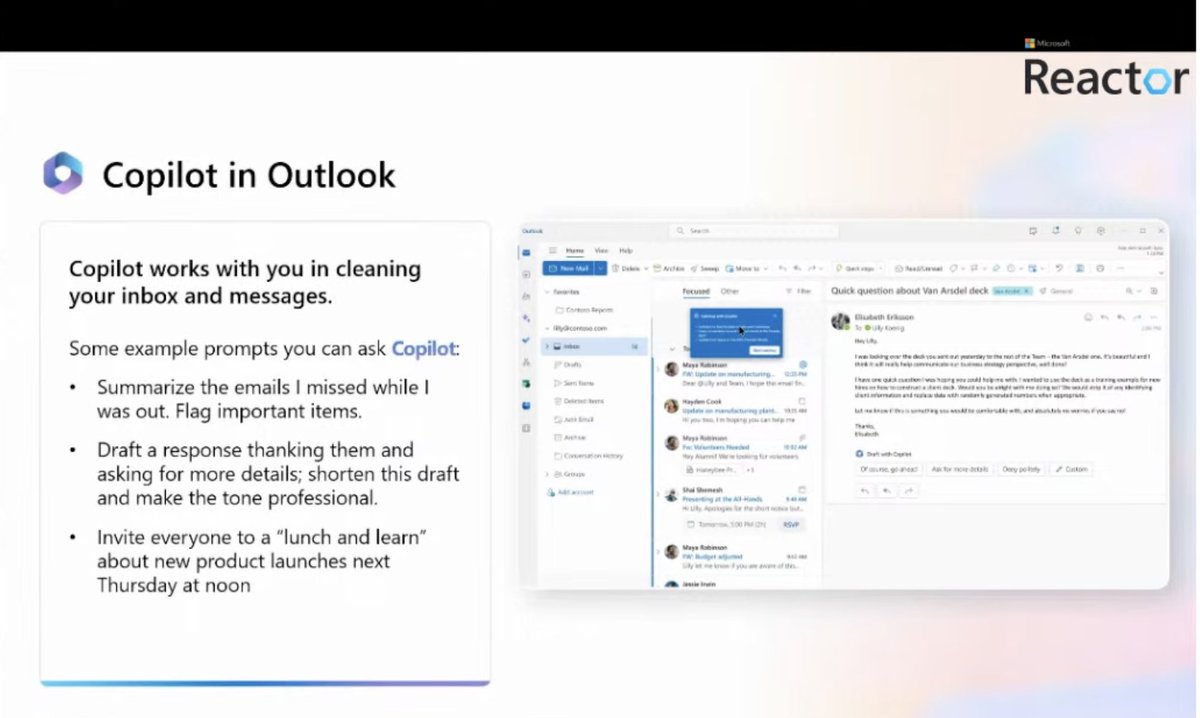Expand the Groups folder
This screenshot has height=718, width=1200.
547,474
